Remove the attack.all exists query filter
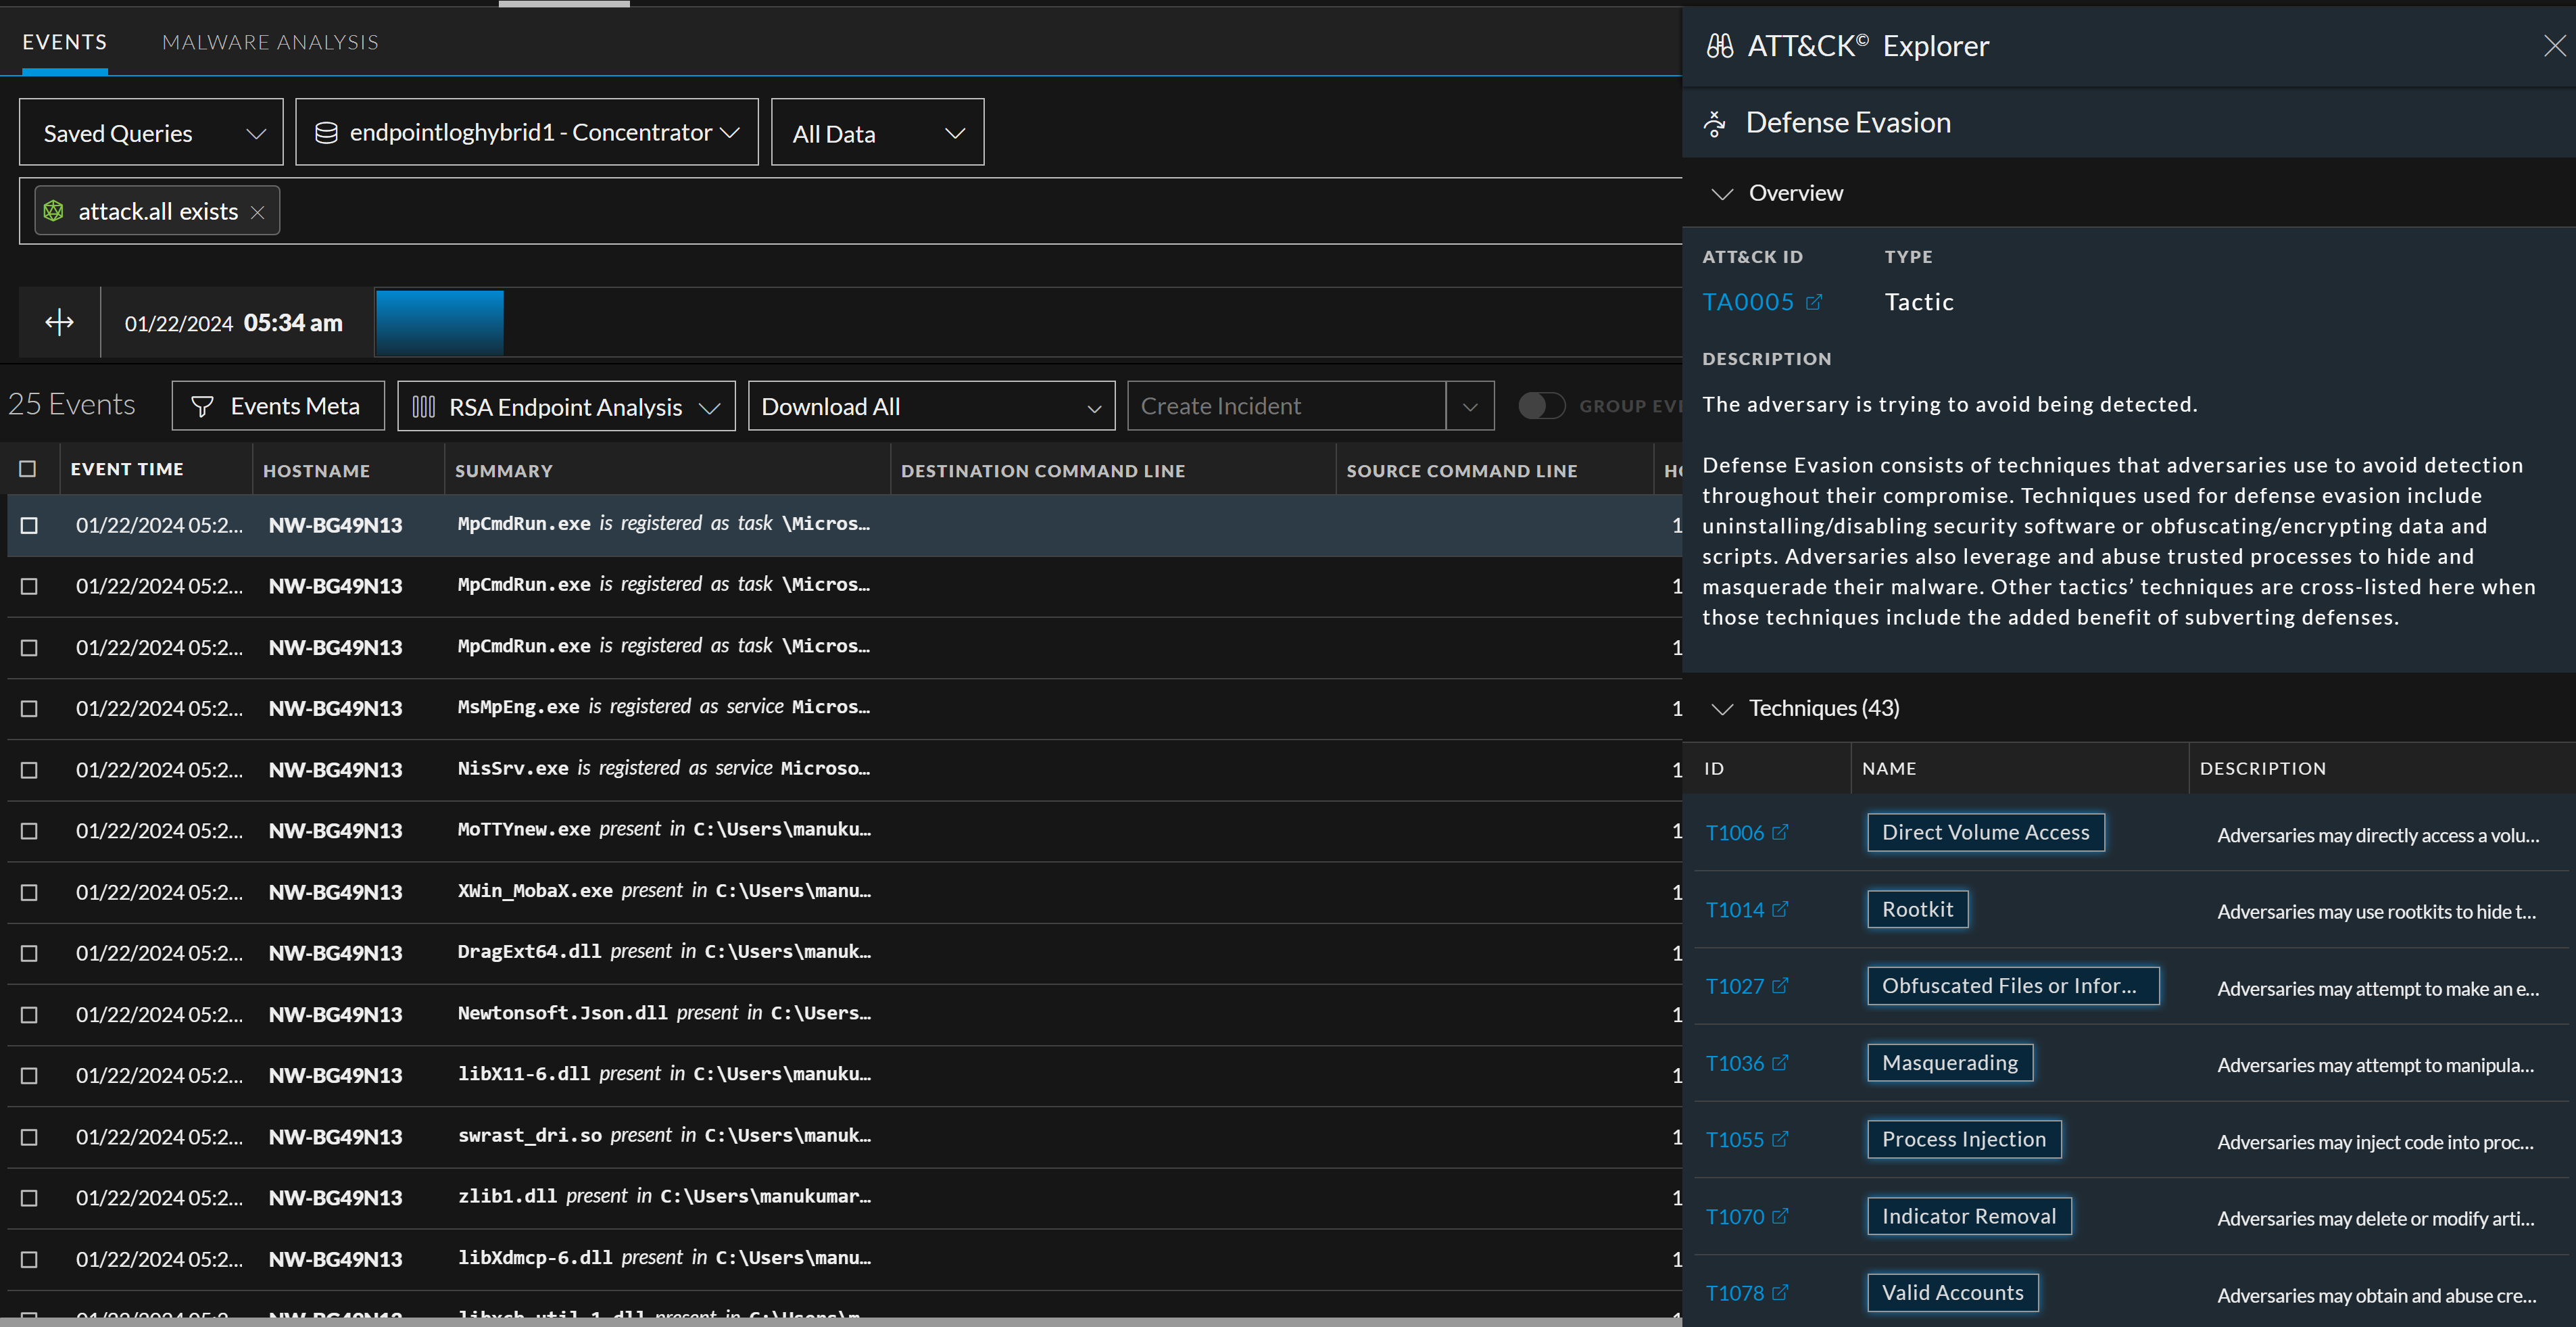This screenshot has height=1327, width=2576. point(257,212)
